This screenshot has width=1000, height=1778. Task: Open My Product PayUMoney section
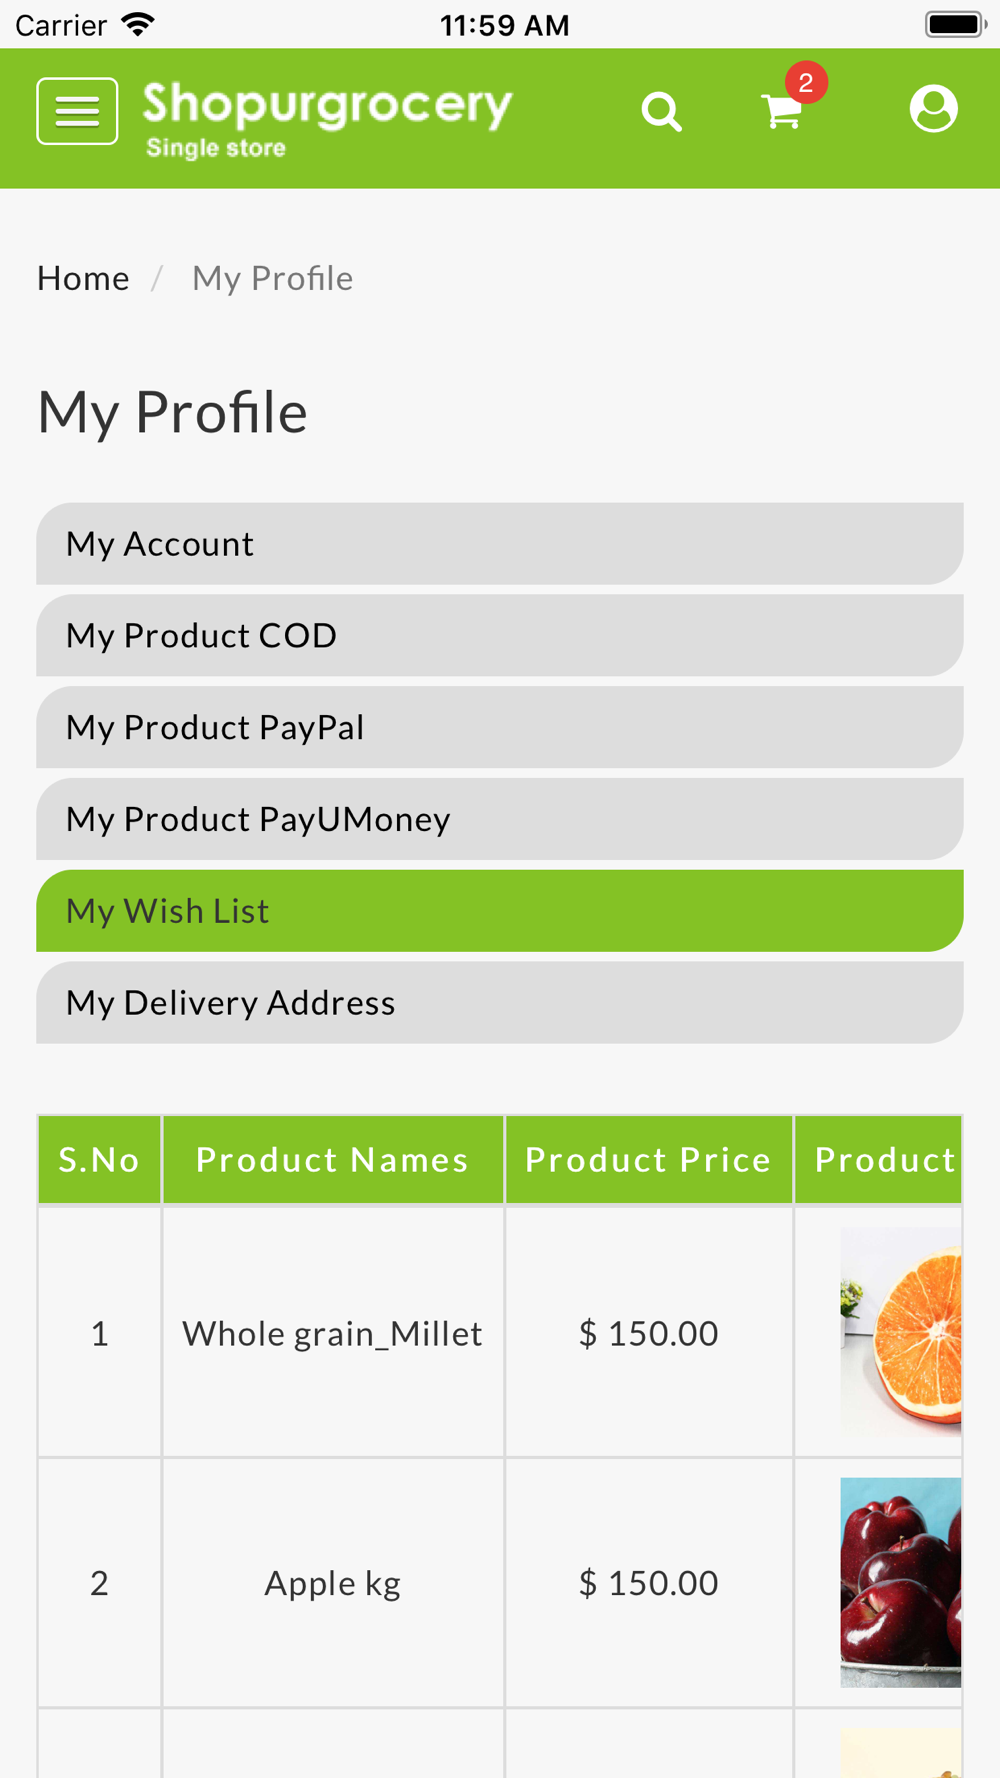(500, 820)
